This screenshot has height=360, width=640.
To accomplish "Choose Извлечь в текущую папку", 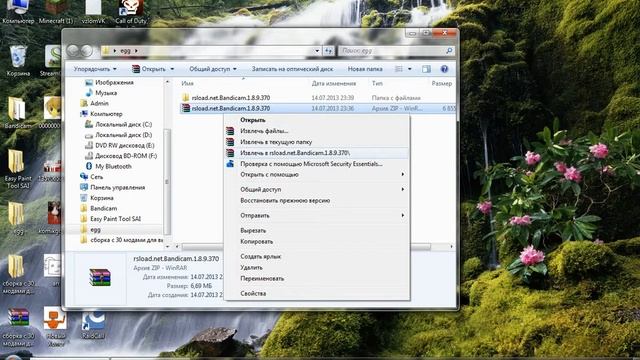I will click(x=317, y=142).
